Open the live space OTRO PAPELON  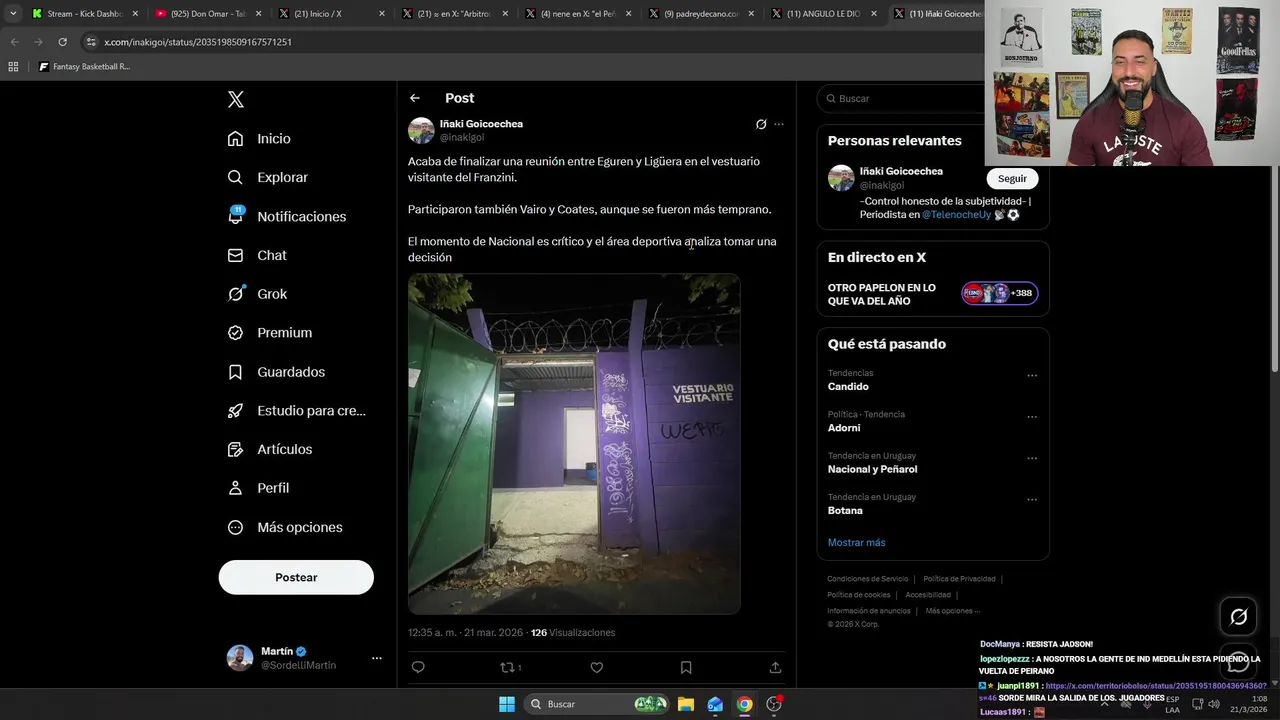pyautogui.click(x=933, y=294)
